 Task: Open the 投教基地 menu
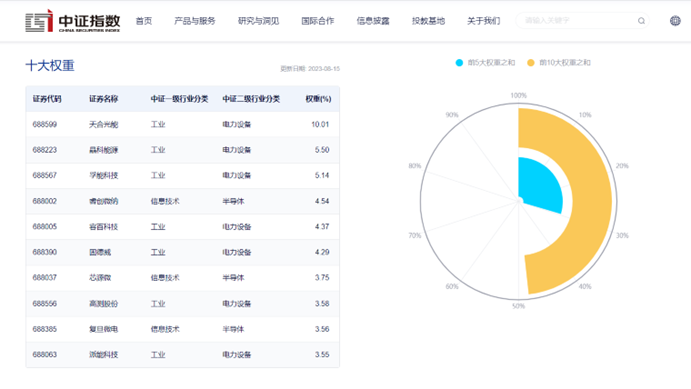428,21
